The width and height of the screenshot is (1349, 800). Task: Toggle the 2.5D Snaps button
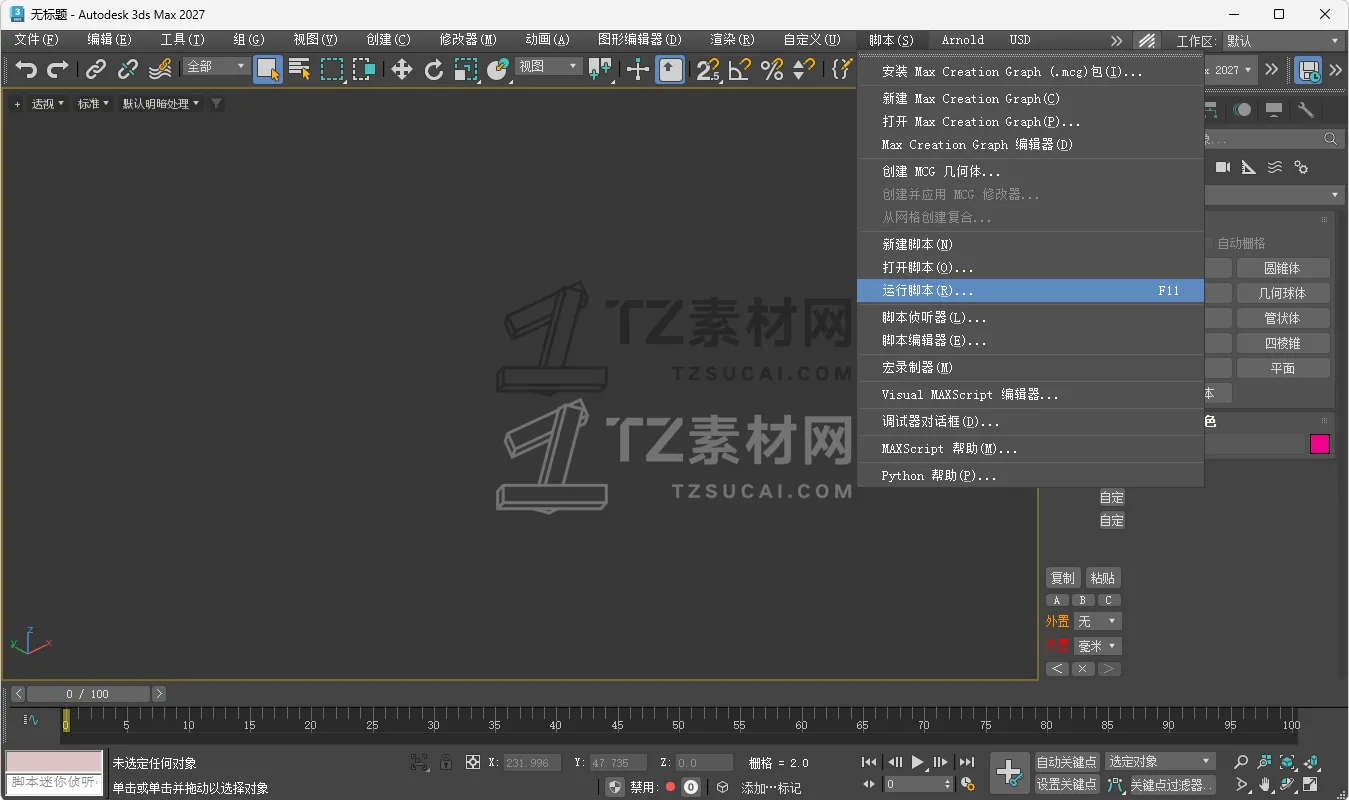pos(708,69)
